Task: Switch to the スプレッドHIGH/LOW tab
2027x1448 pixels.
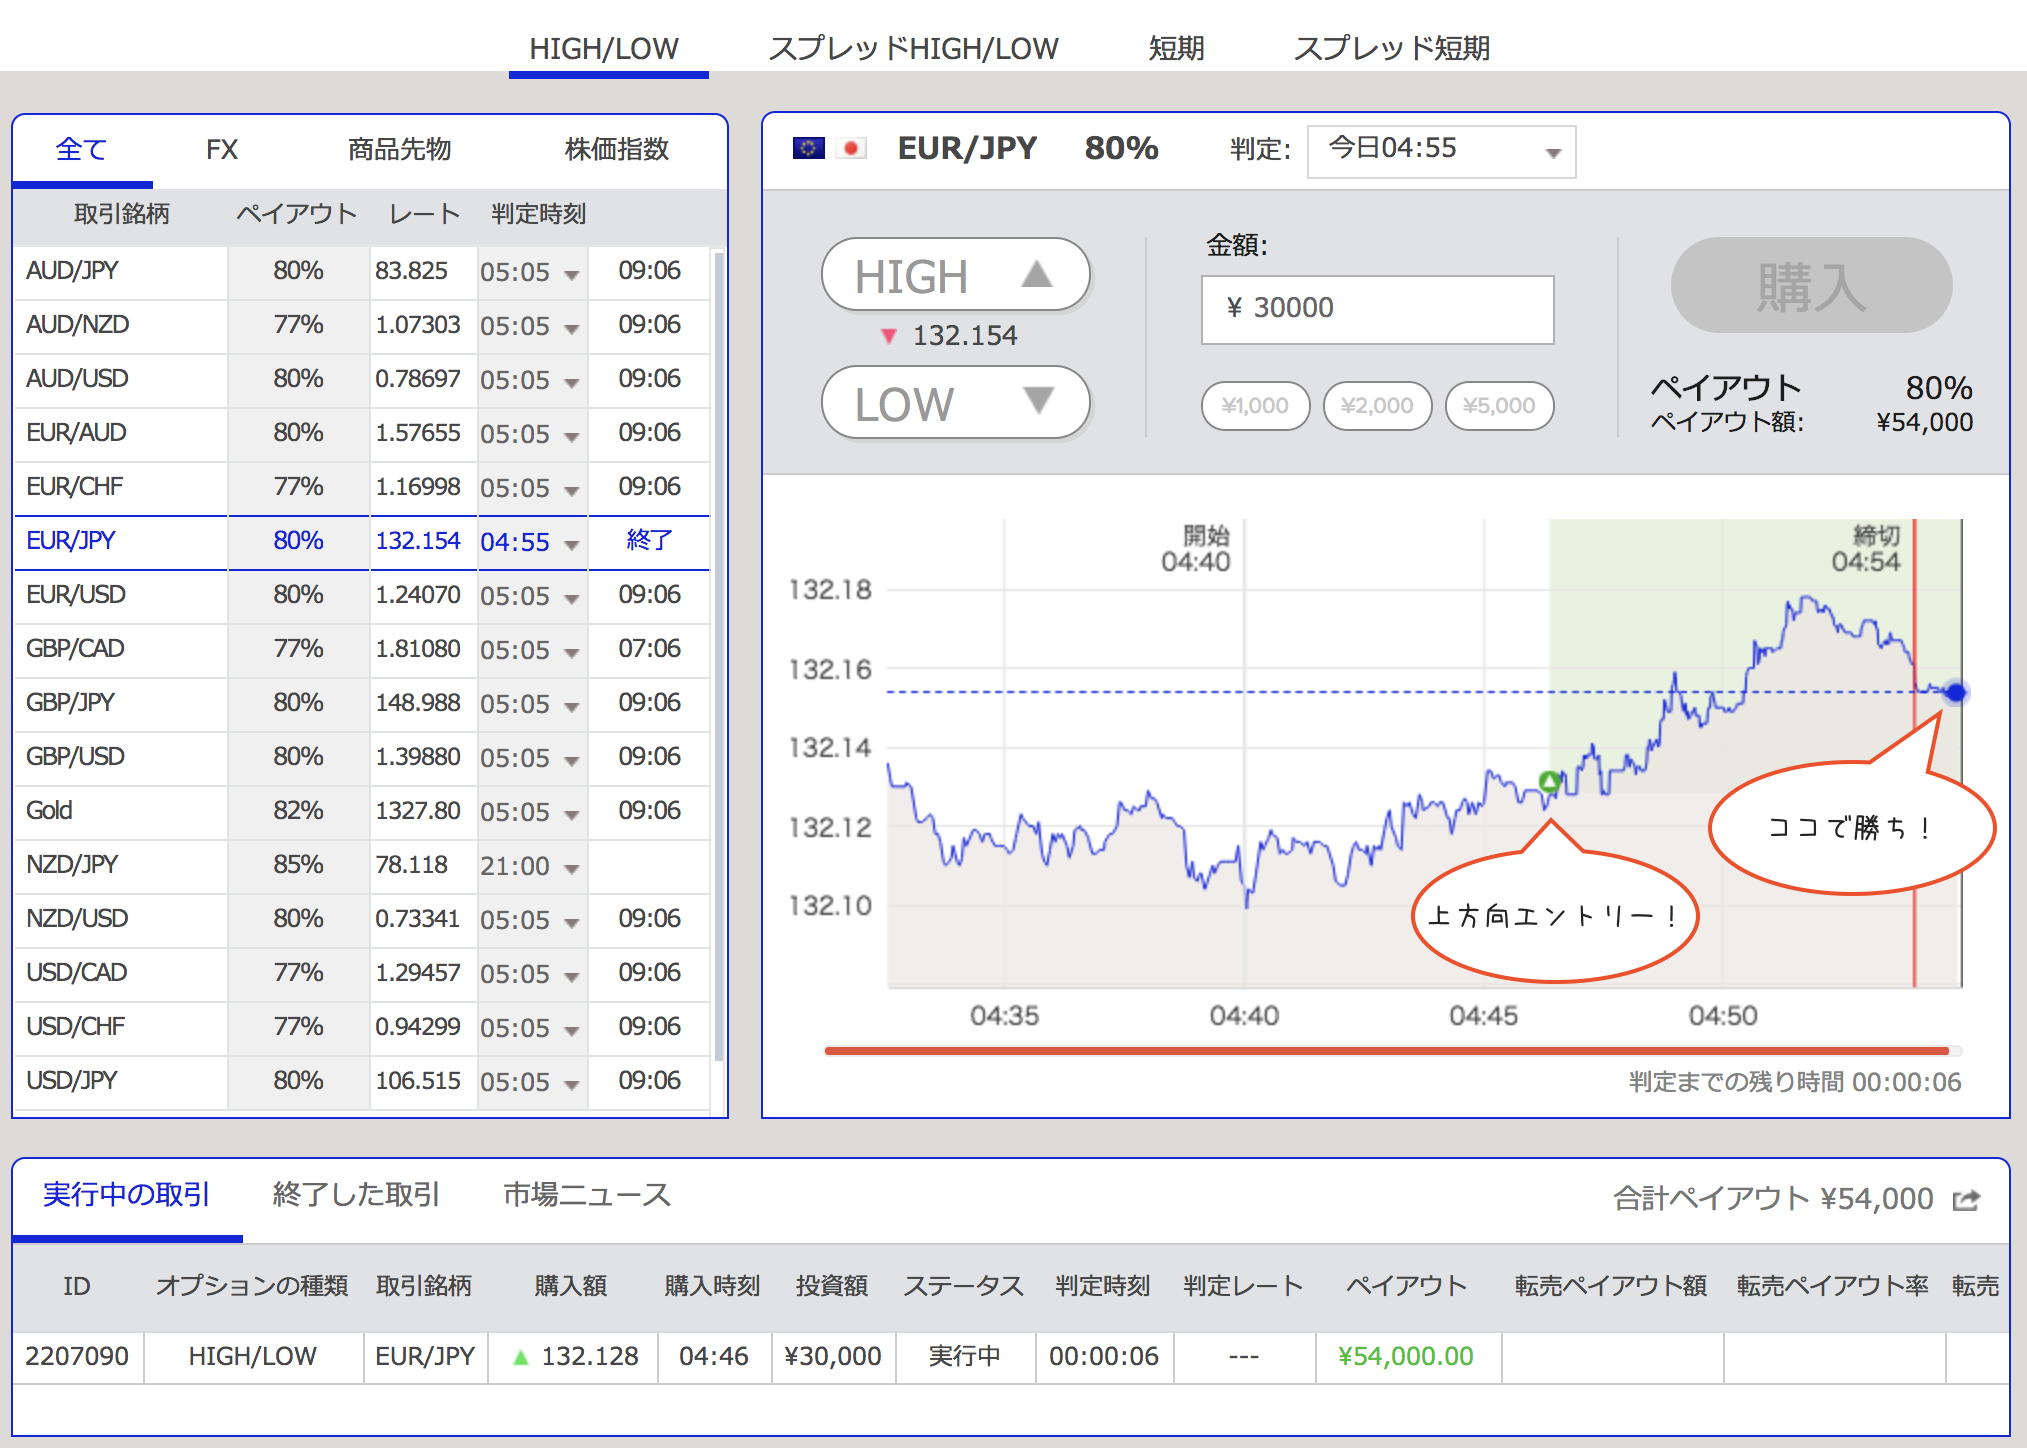Action: pos(912,48)
